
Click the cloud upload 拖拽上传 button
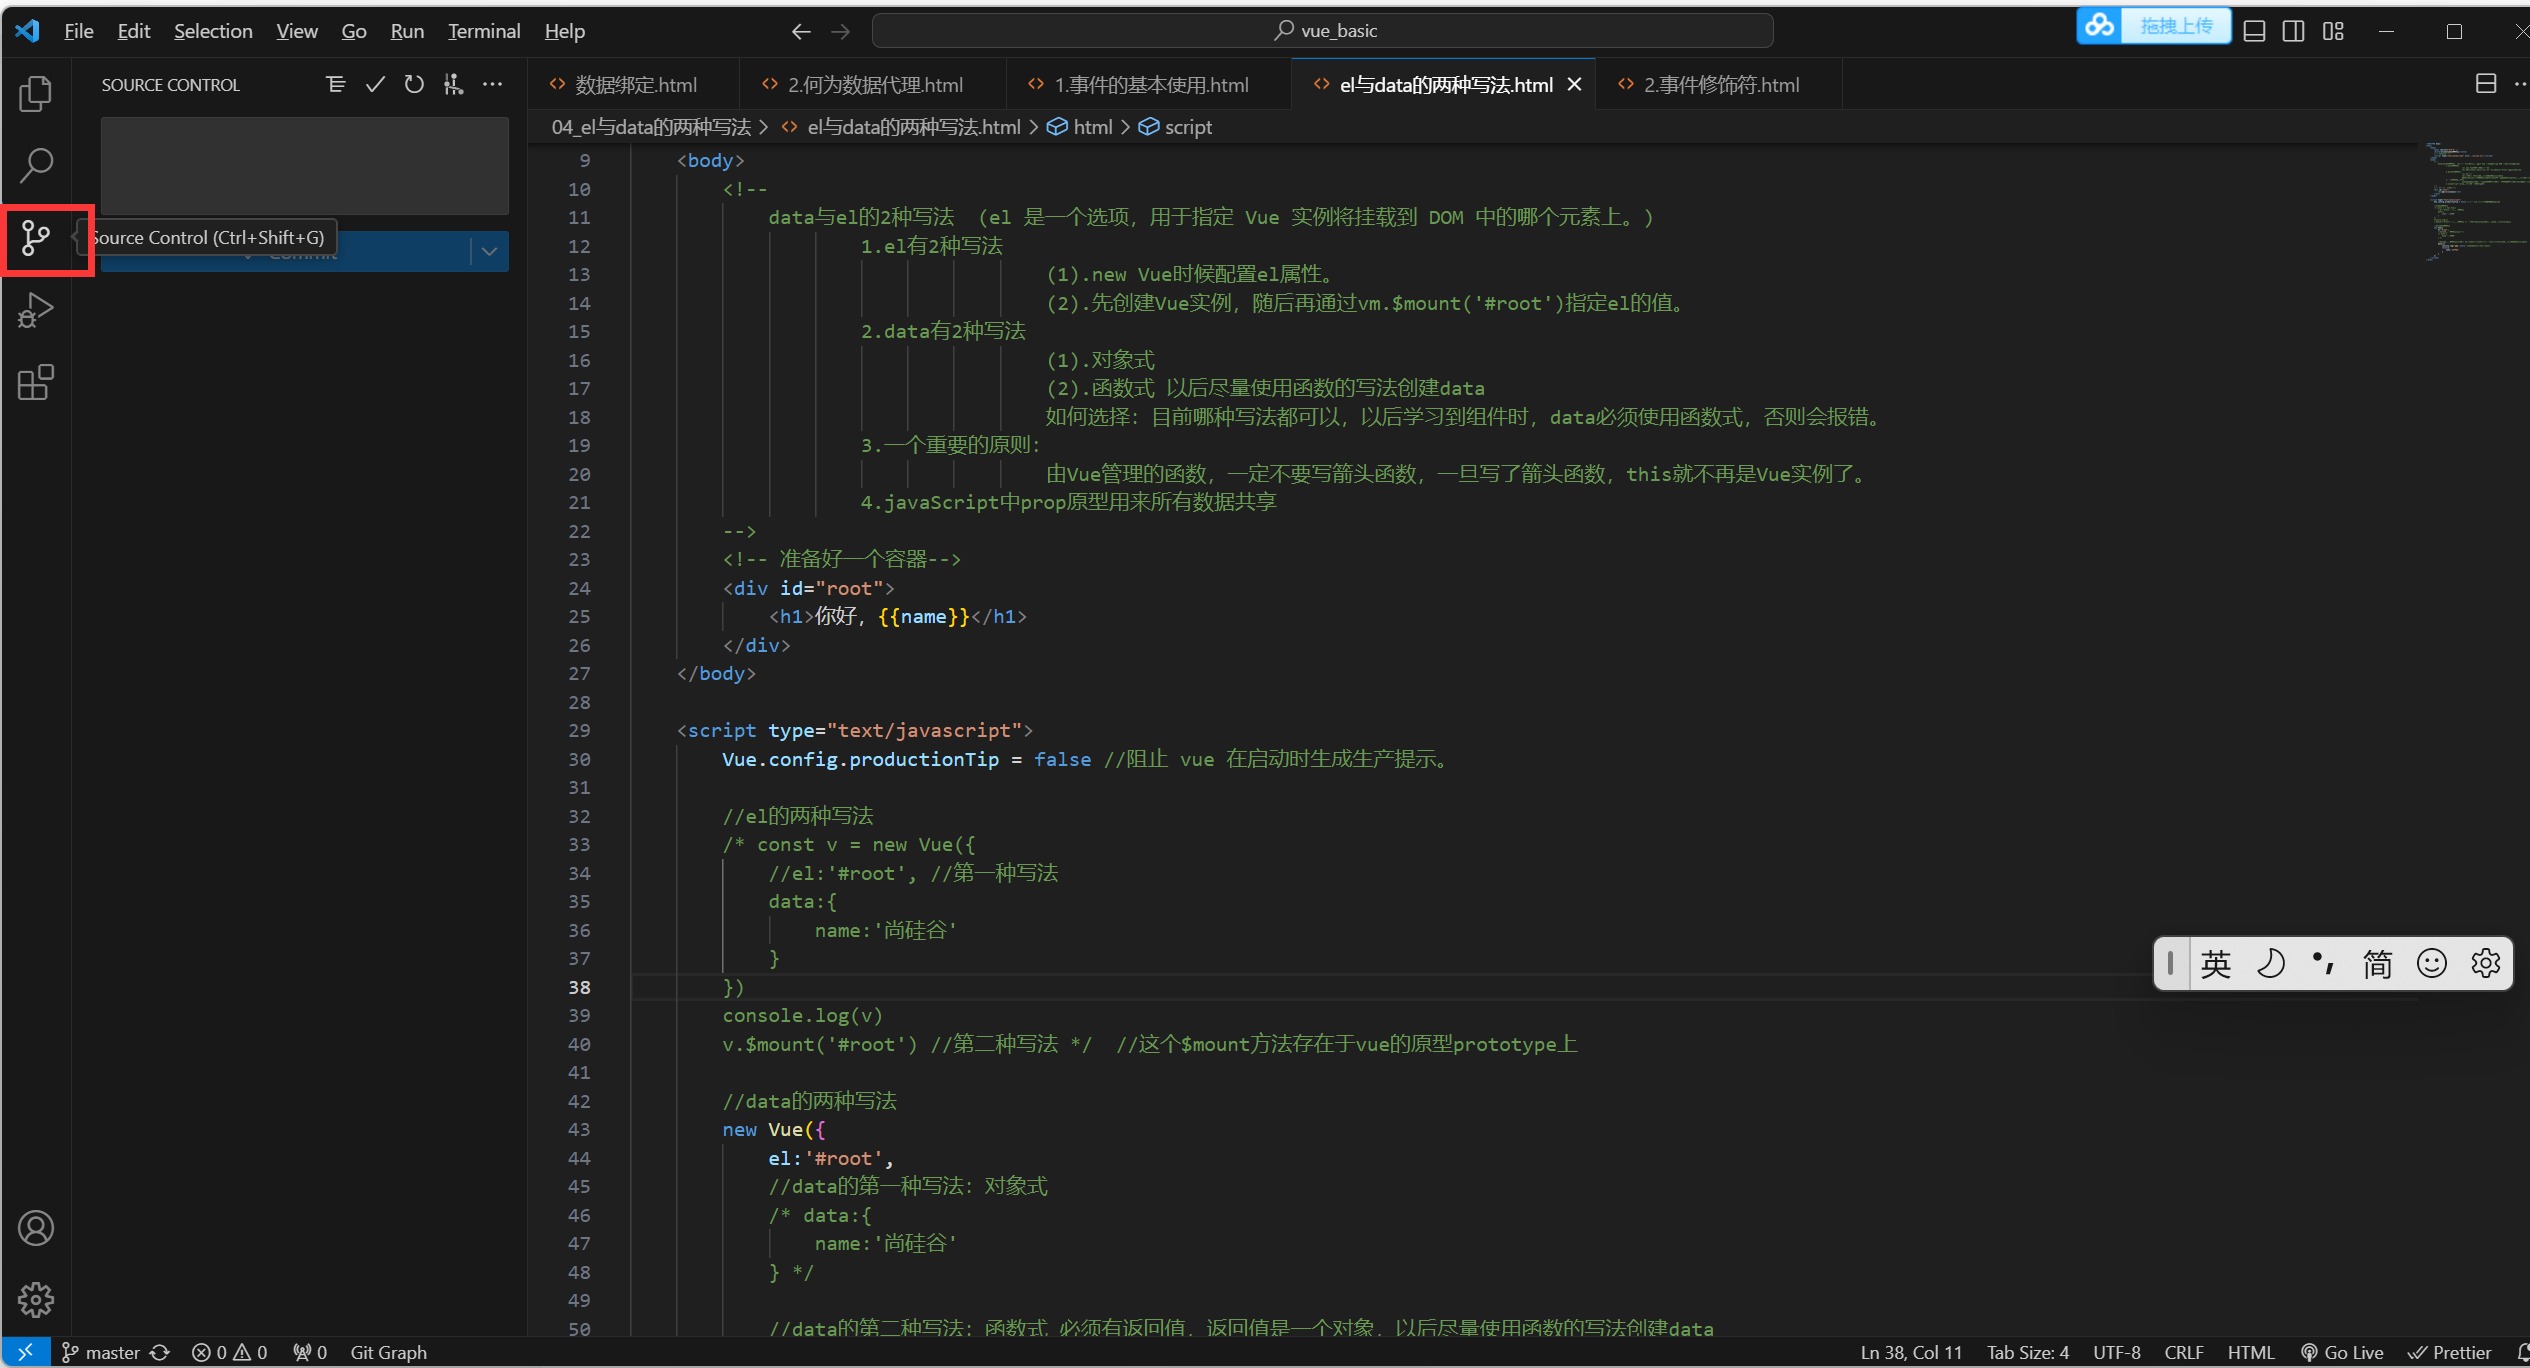[x=2154, y=26]
